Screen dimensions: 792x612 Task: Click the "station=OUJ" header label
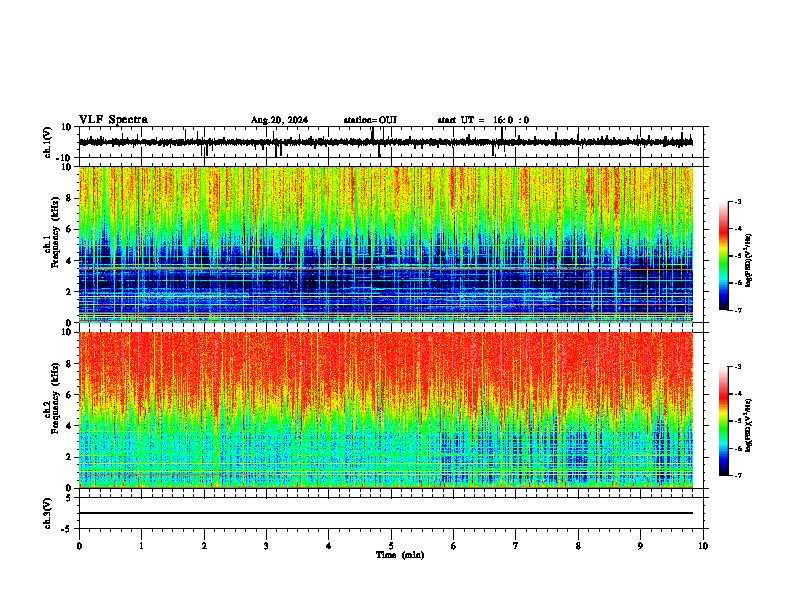click(x=370, y=120)
